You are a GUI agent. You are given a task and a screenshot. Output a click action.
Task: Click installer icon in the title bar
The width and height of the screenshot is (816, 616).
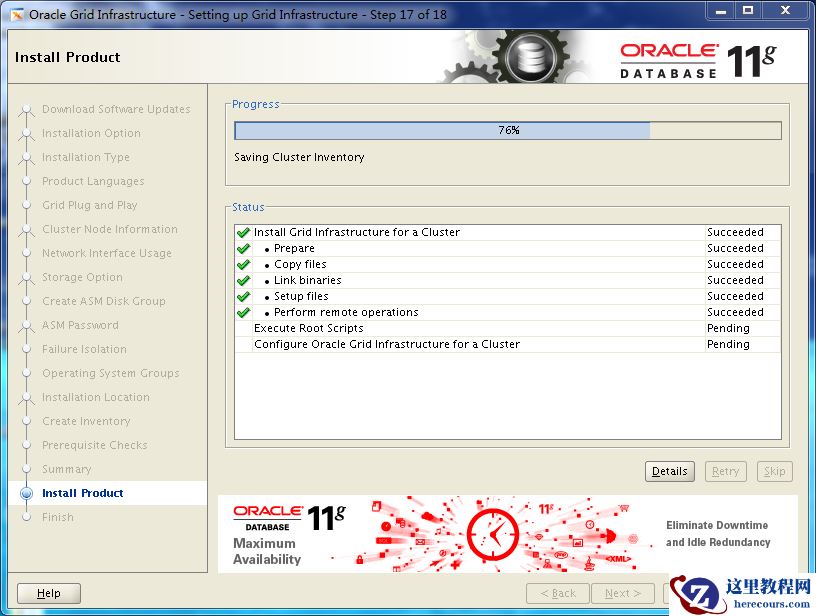17,15
